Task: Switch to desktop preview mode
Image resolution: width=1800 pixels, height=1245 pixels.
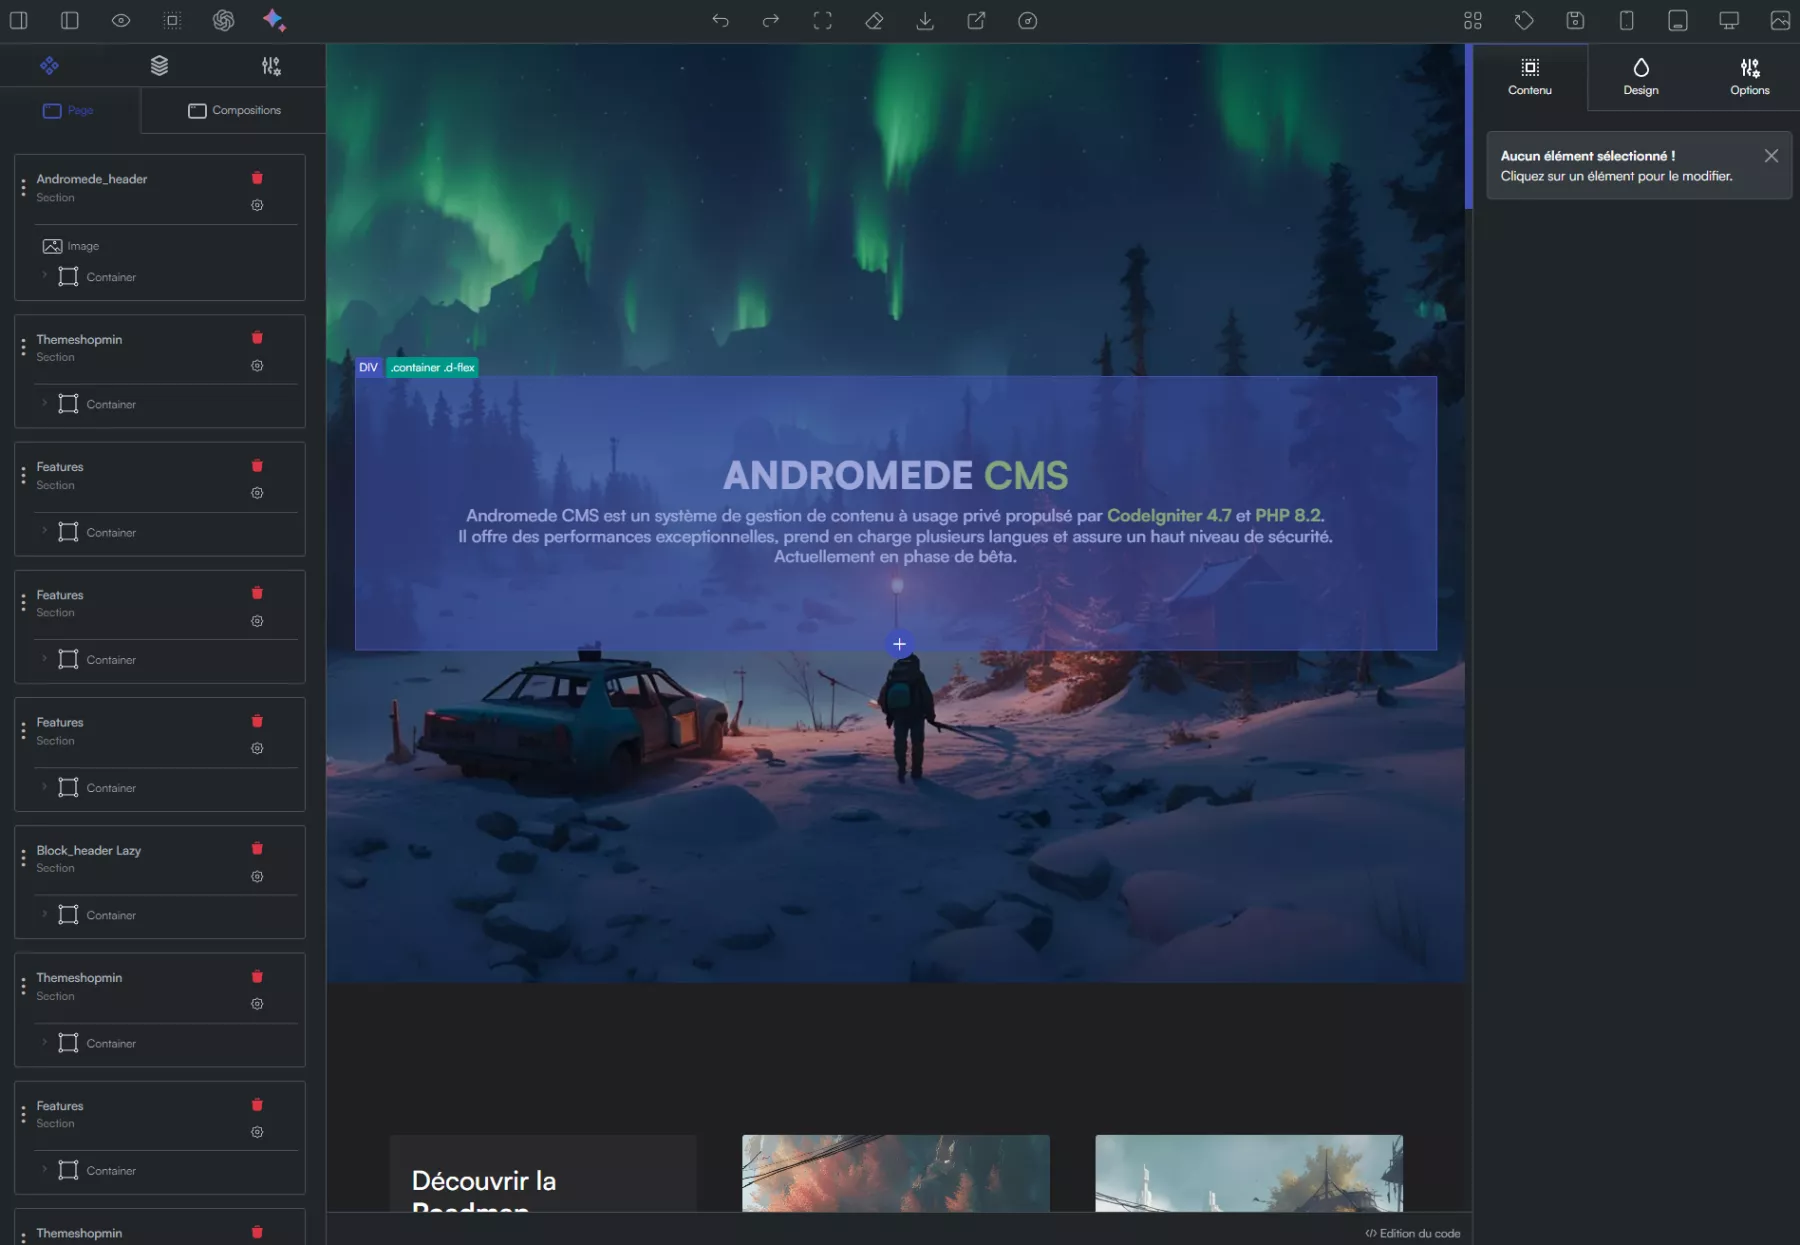Action: [1729, 20]
